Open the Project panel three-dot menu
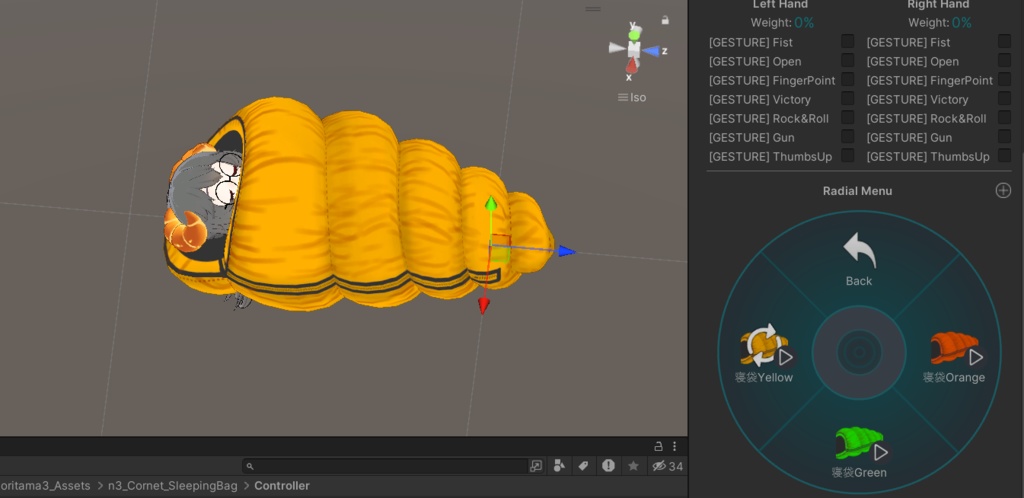Viewport: 1024px width, 498px height. [x=675, y=446]
